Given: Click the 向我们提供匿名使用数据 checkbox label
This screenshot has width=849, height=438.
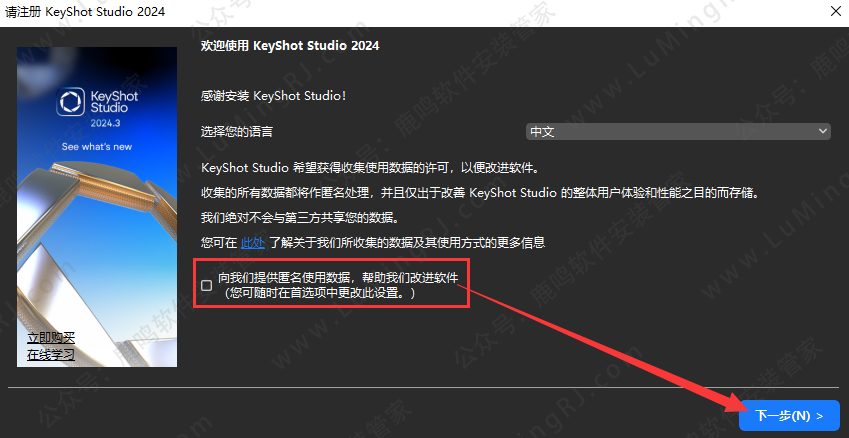Looking at the screenshot, I should (338, 278).
